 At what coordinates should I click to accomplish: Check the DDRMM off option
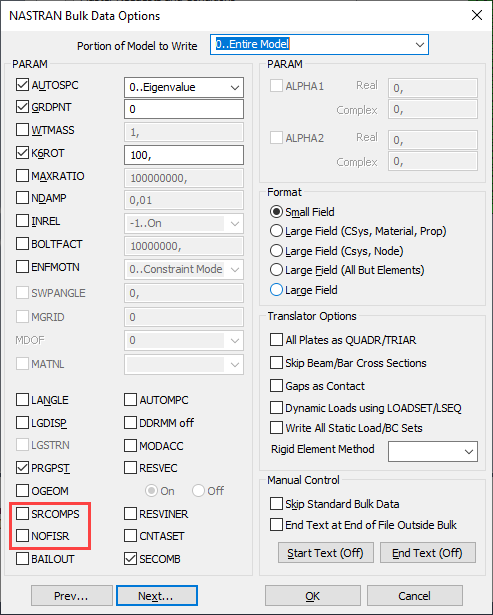tap(130, 422)
